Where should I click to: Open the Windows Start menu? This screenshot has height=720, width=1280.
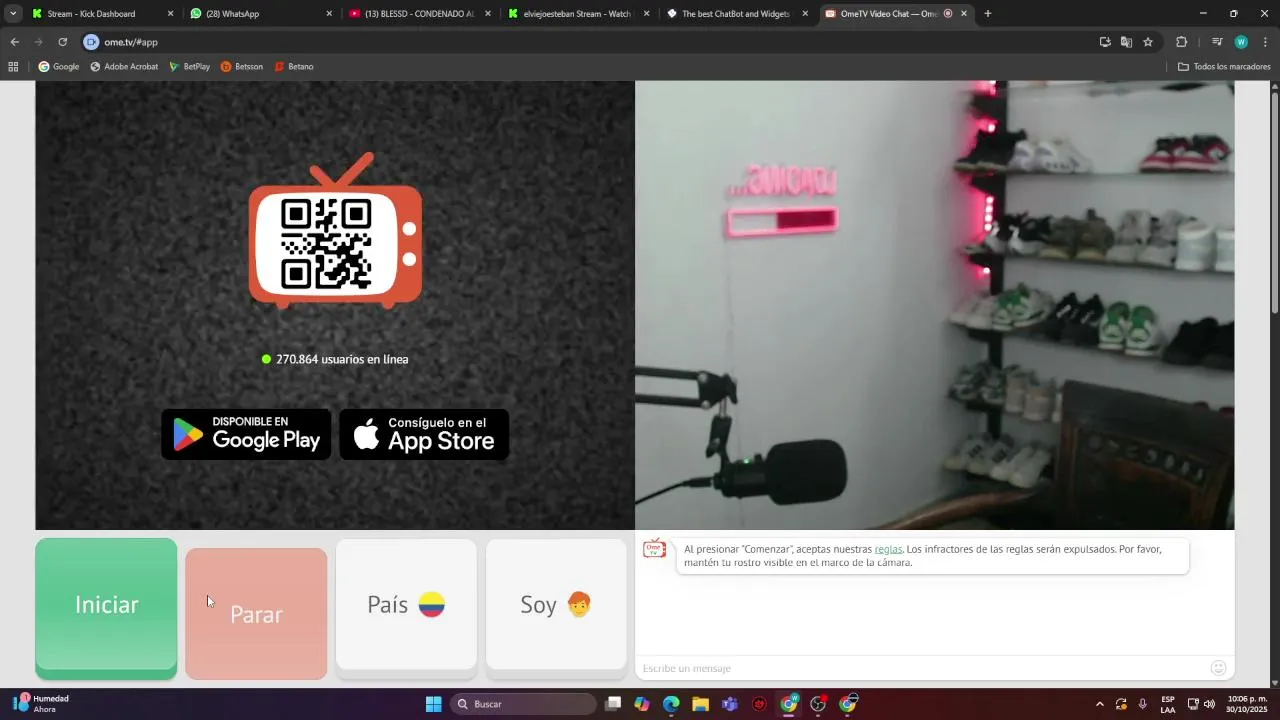pyautogui.click(x=433, y=704)
